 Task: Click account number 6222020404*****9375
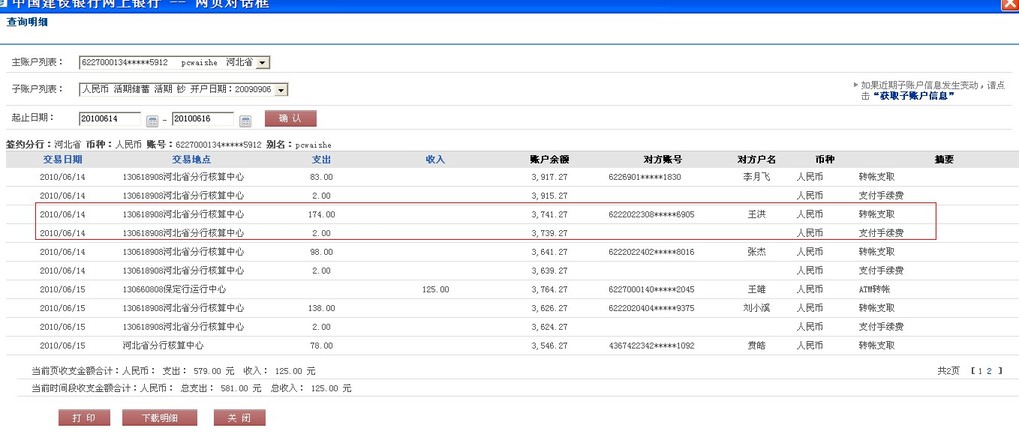651,308
